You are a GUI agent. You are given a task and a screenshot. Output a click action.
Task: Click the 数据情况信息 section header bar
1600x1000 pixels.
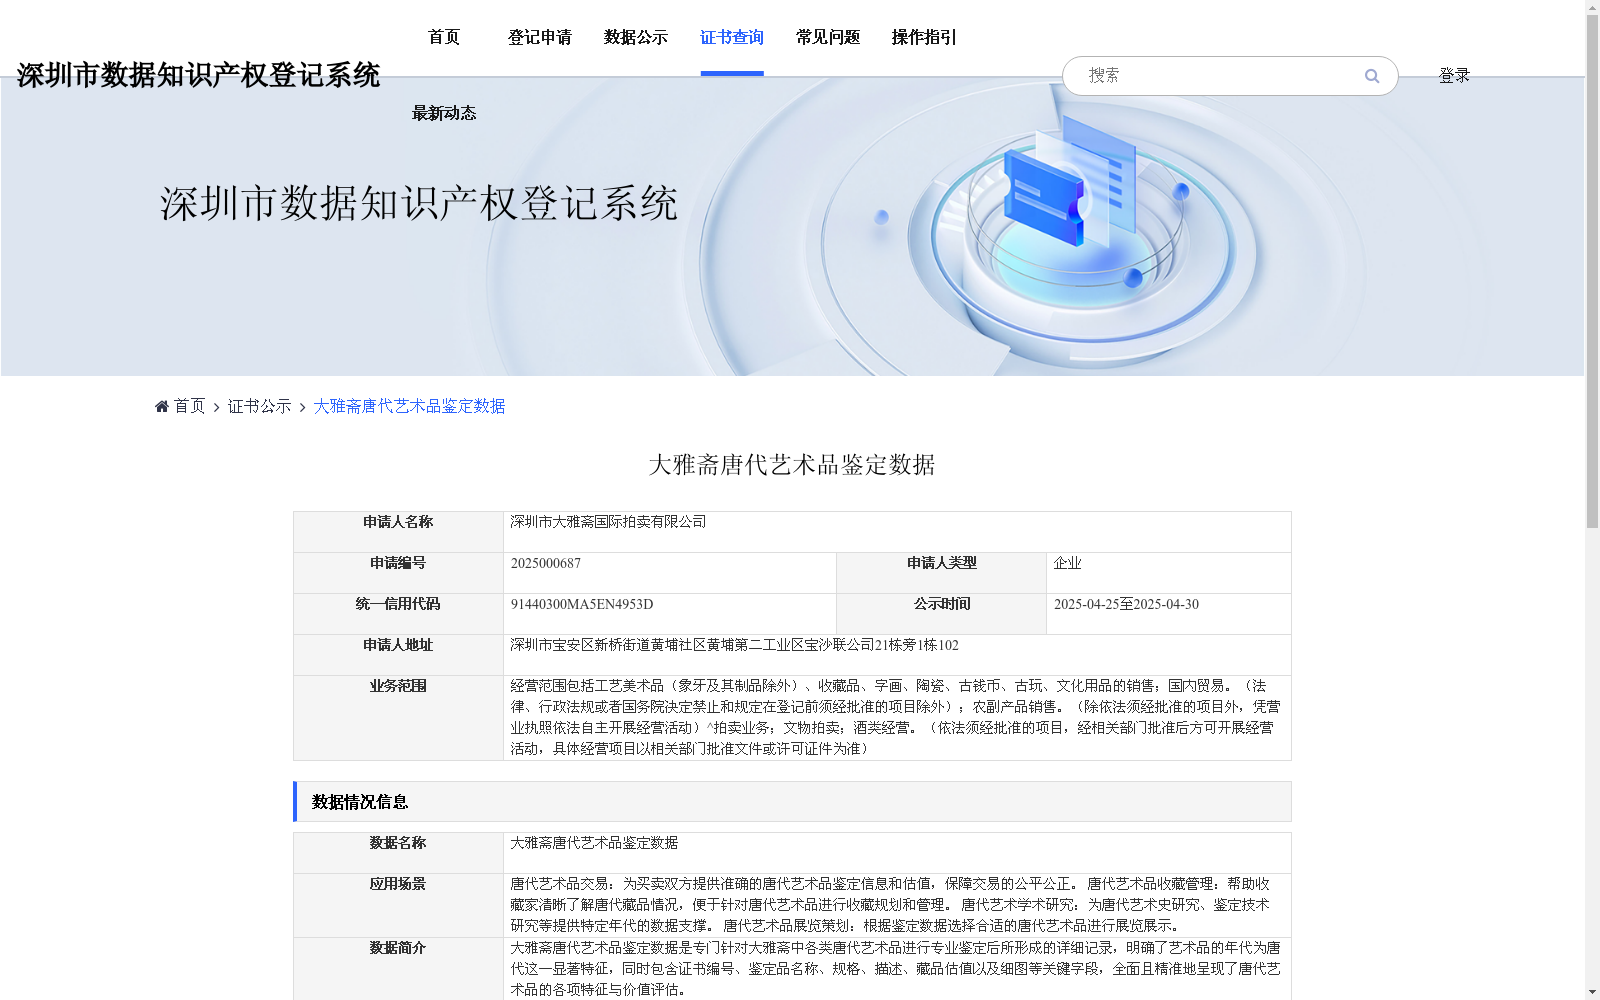point(360,801)
